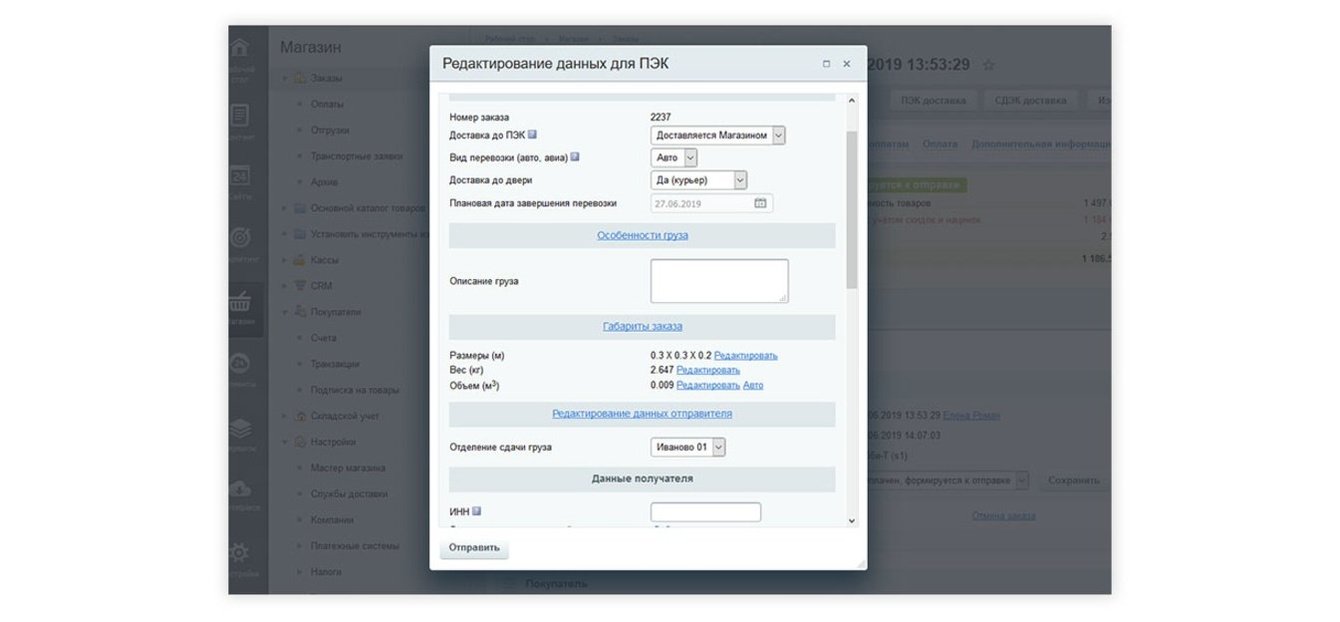Click the dialog scrollbar up arrow

click(x=852, y=101)
